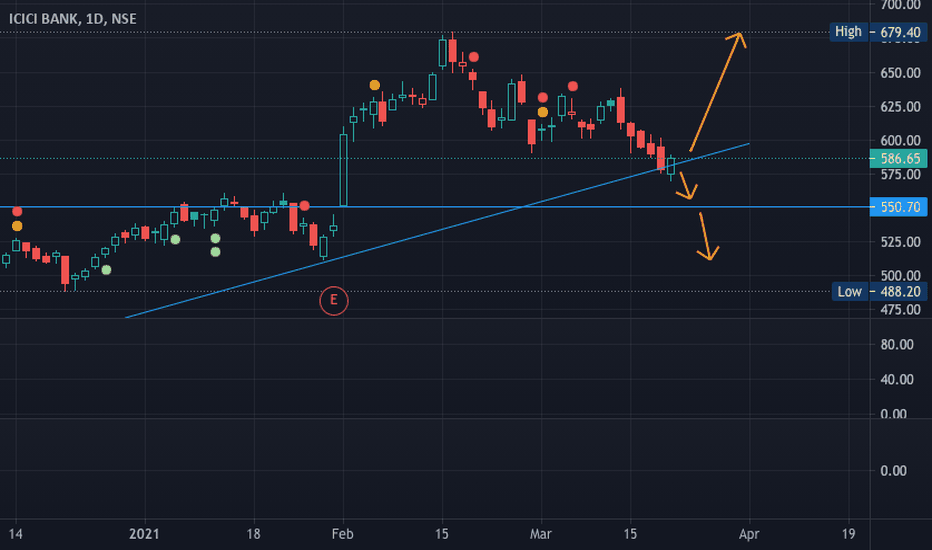Image resolution: width=932 pixels, height=550 pixels.
Task: Click the red dot directly above the orange dot in early March
Action: [x=543, y=98]
